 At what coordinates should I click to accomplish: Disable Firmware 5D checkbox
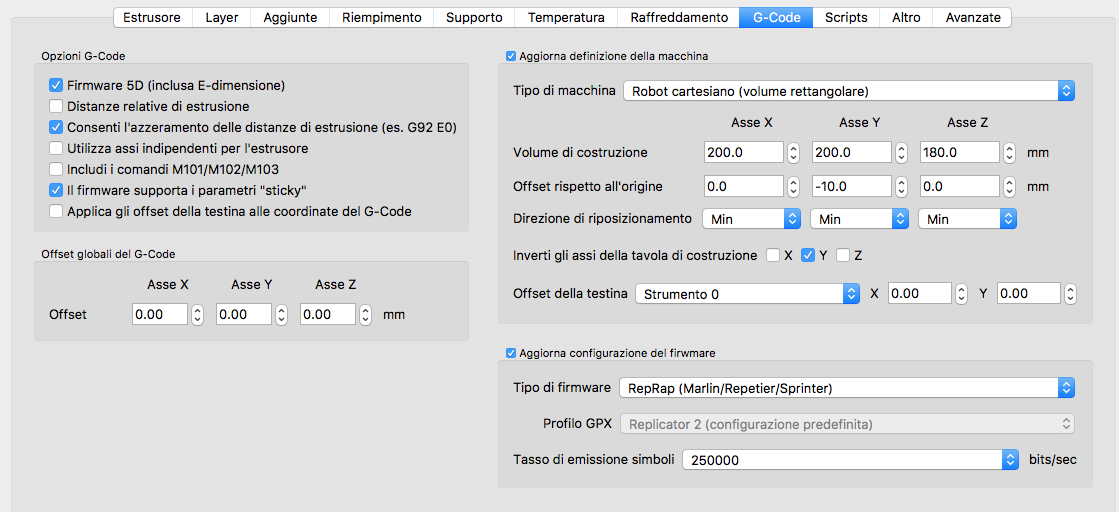pyautogui.click(x=56, y=86)
